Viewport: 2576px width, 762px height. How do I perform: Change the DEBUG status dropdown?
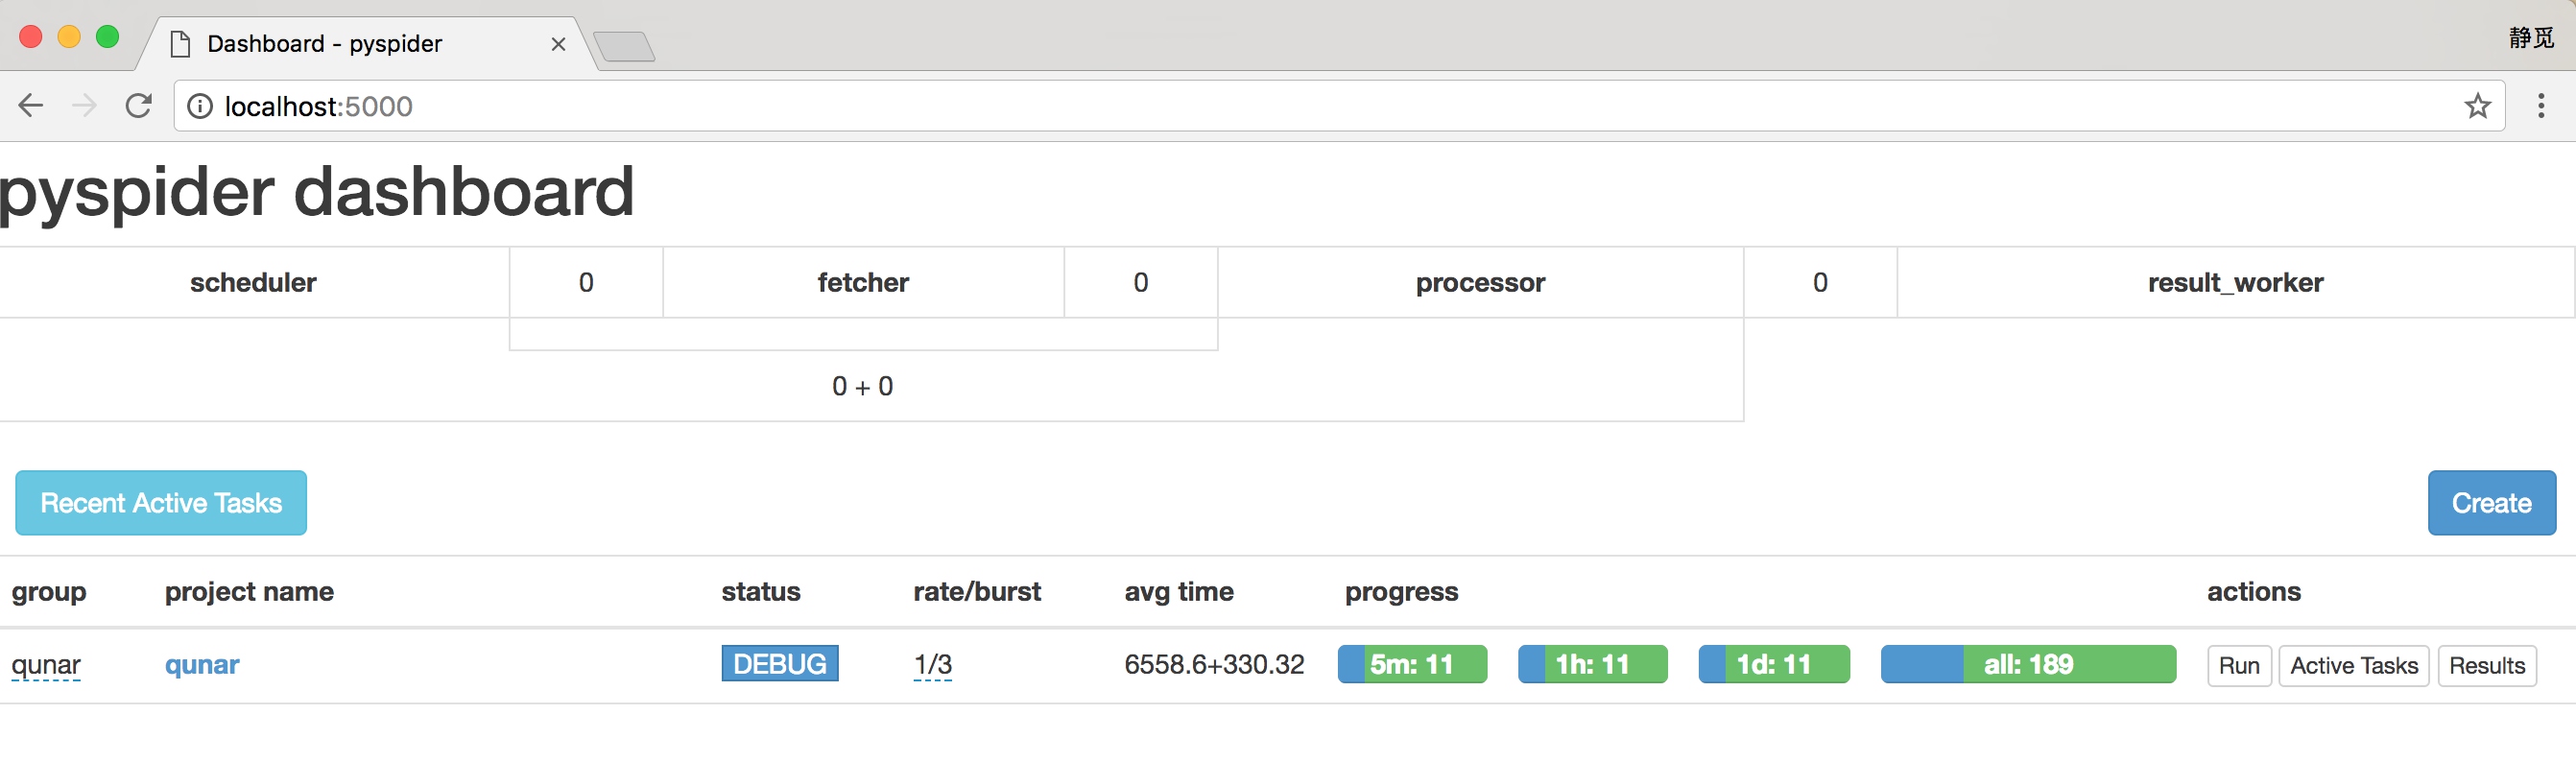click(780, 664)
